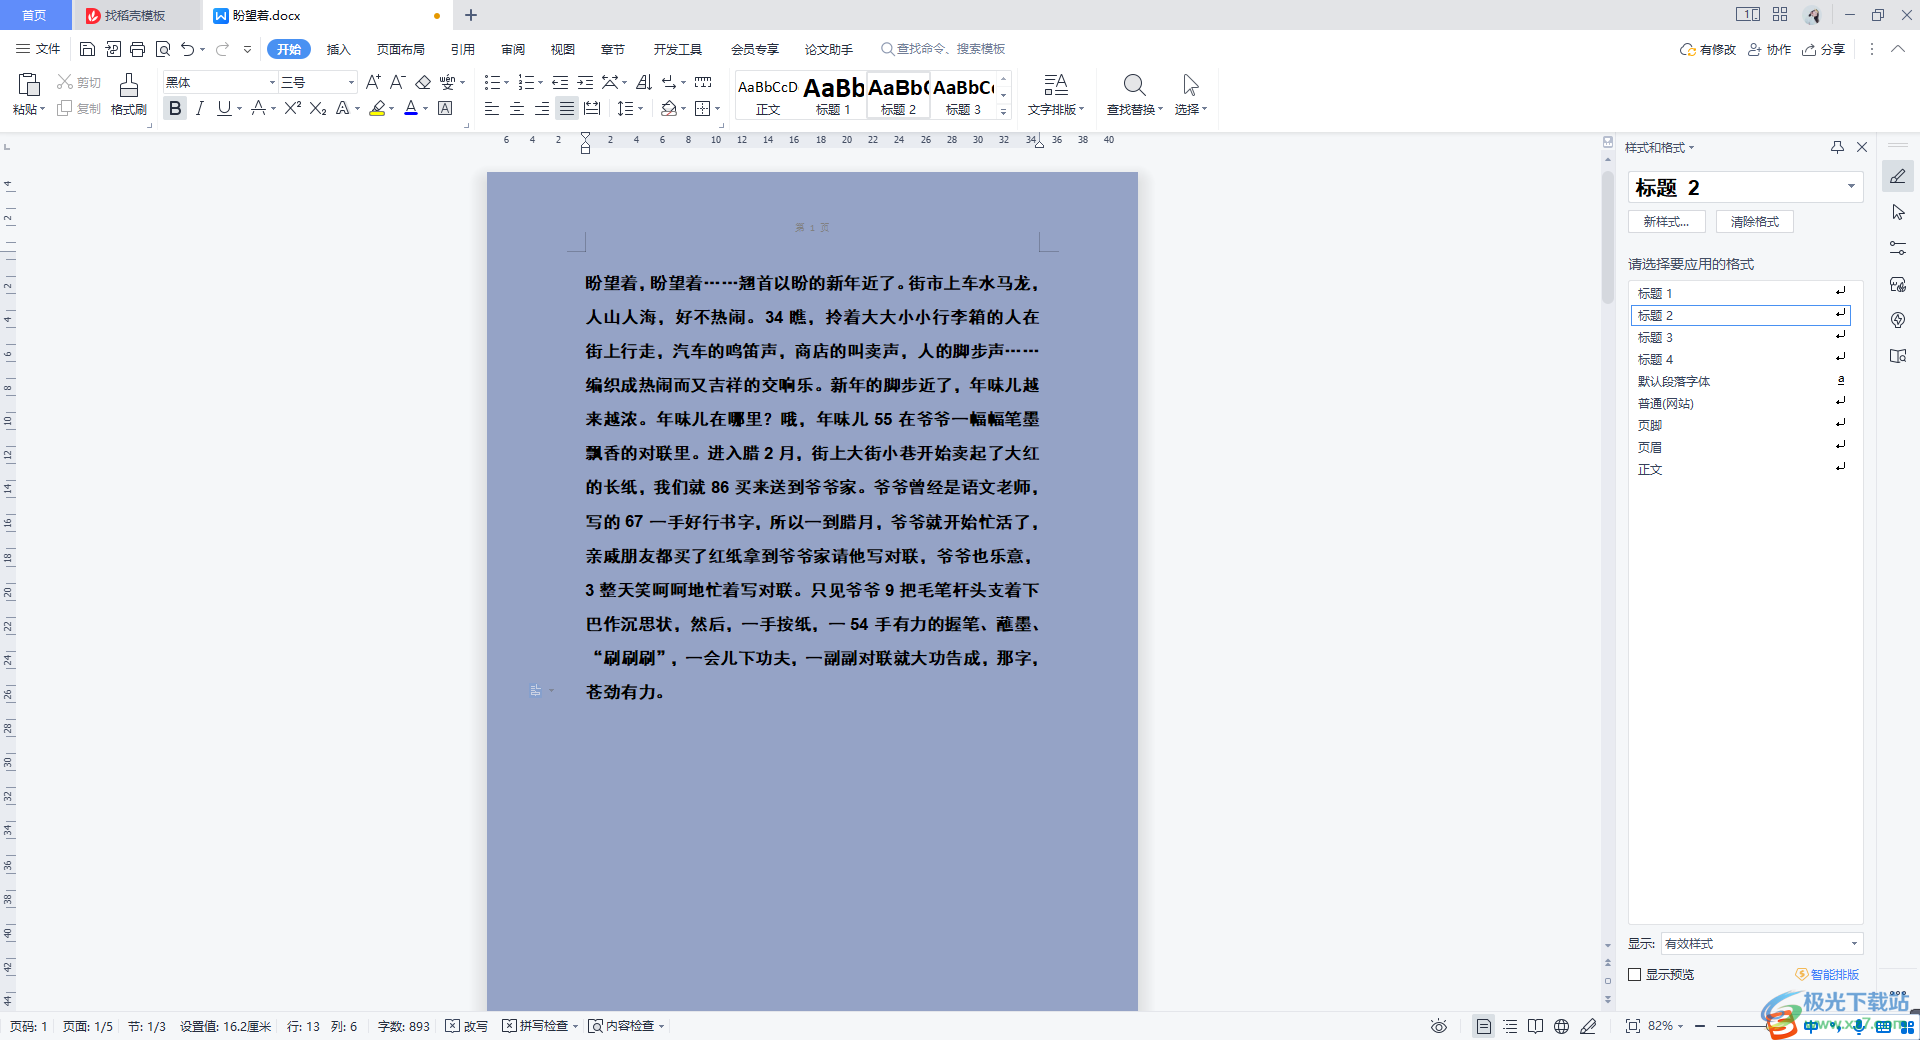1920x1040 pixels.
Task: Click the zoom out minus button
Action: [x=1699, y=1026]
